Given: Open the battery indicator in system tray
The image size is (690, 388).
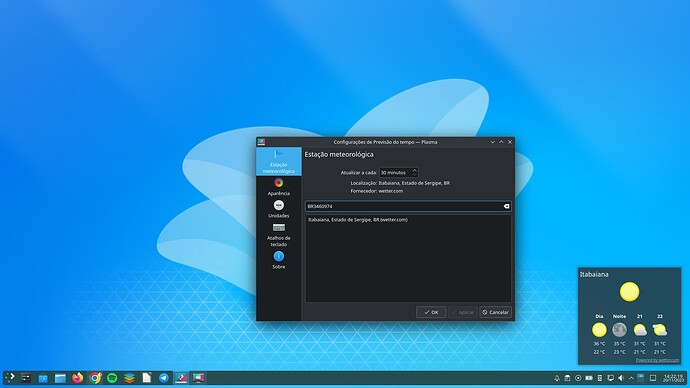Looking at the screenshot, I should click(x=589, y=378).
